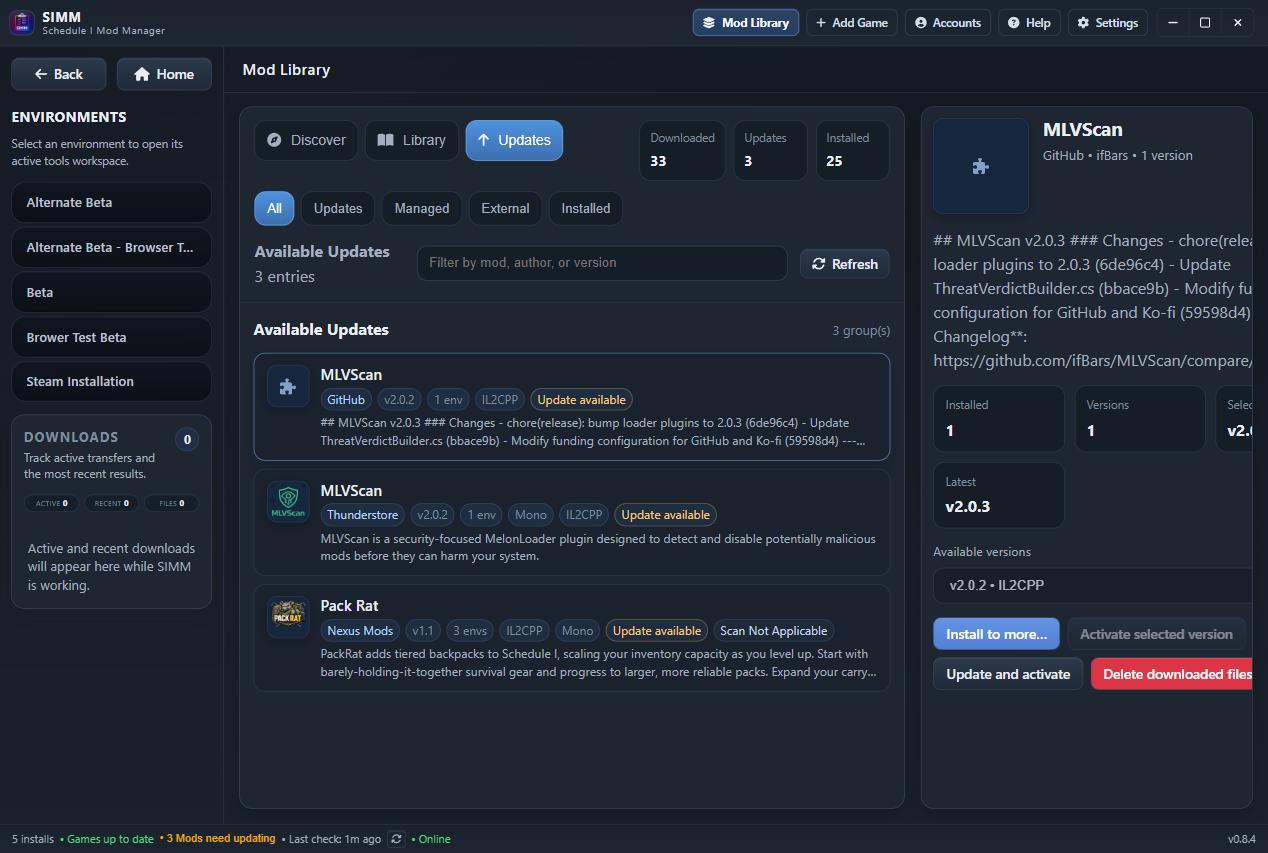The image size is (1268, 853).
Task: Click the 3 envs tag on Pack Rat
Action: (470, 631)
